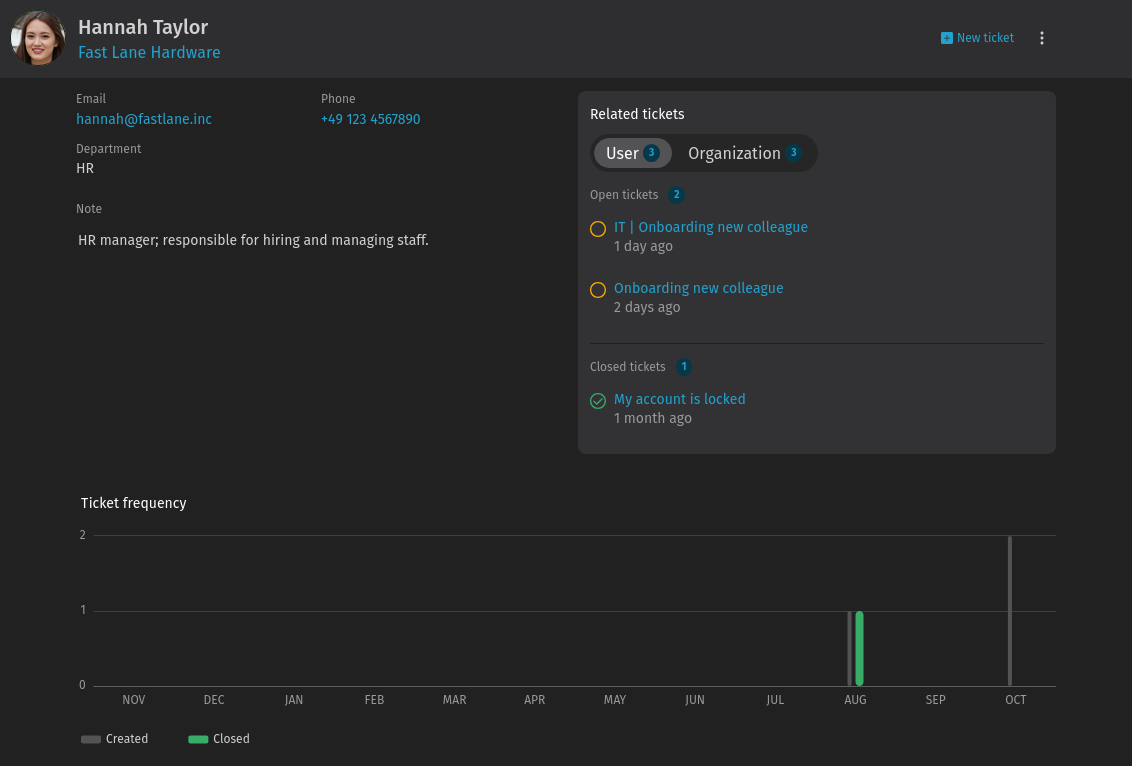Create a New ticket
Image resolution: width=1132 pixels, height=766 pixels.
pos(977,38)
